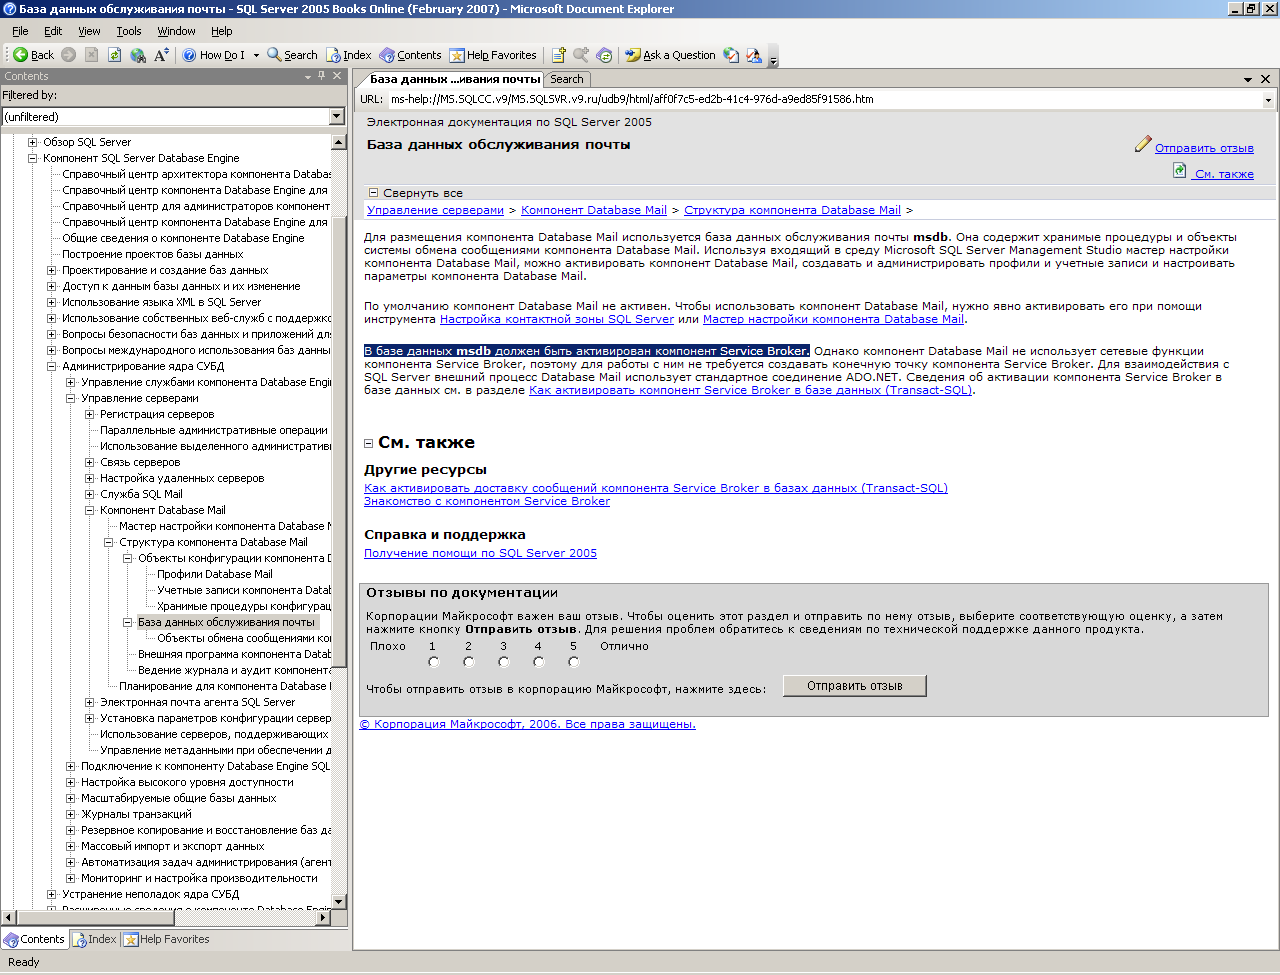Toggle Свернуть все collapse box
Screen dimensions: 1280x975
(x=373, y=193)
